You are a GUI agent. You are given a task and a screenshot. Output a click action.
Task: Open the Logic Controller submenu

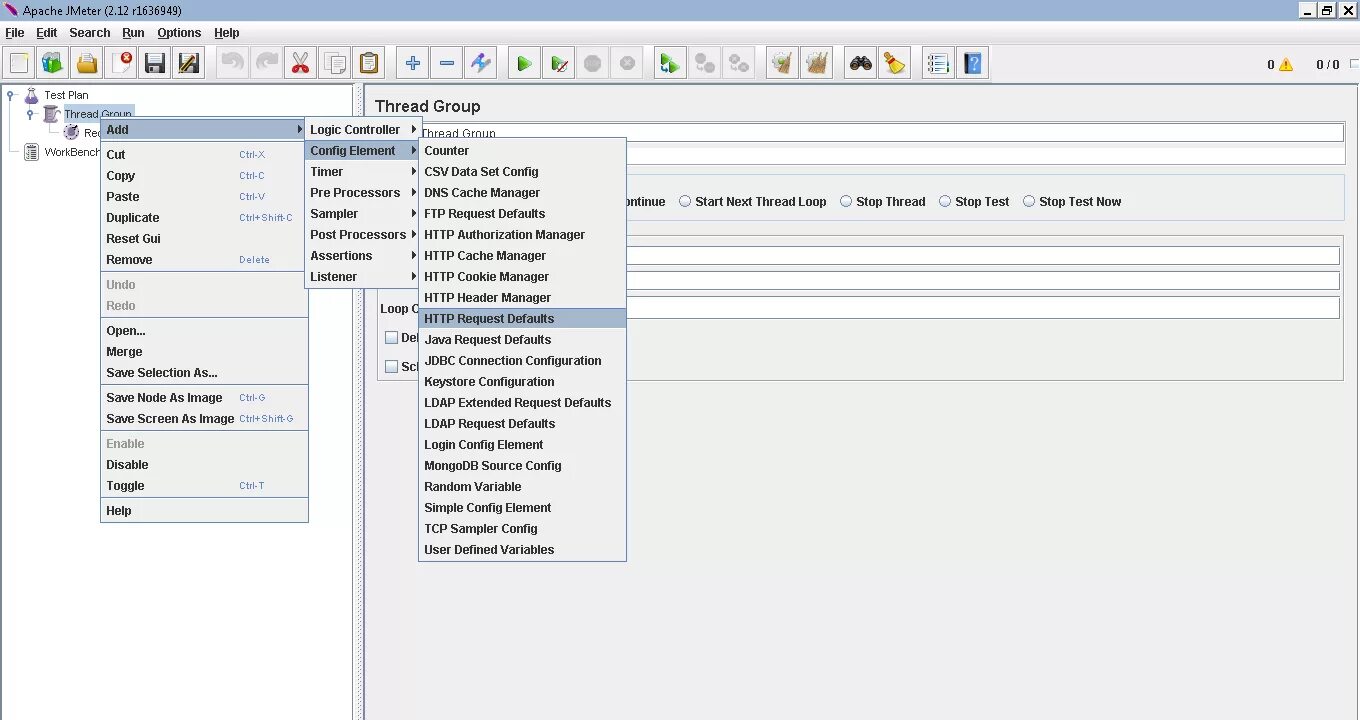click(362, 129)
